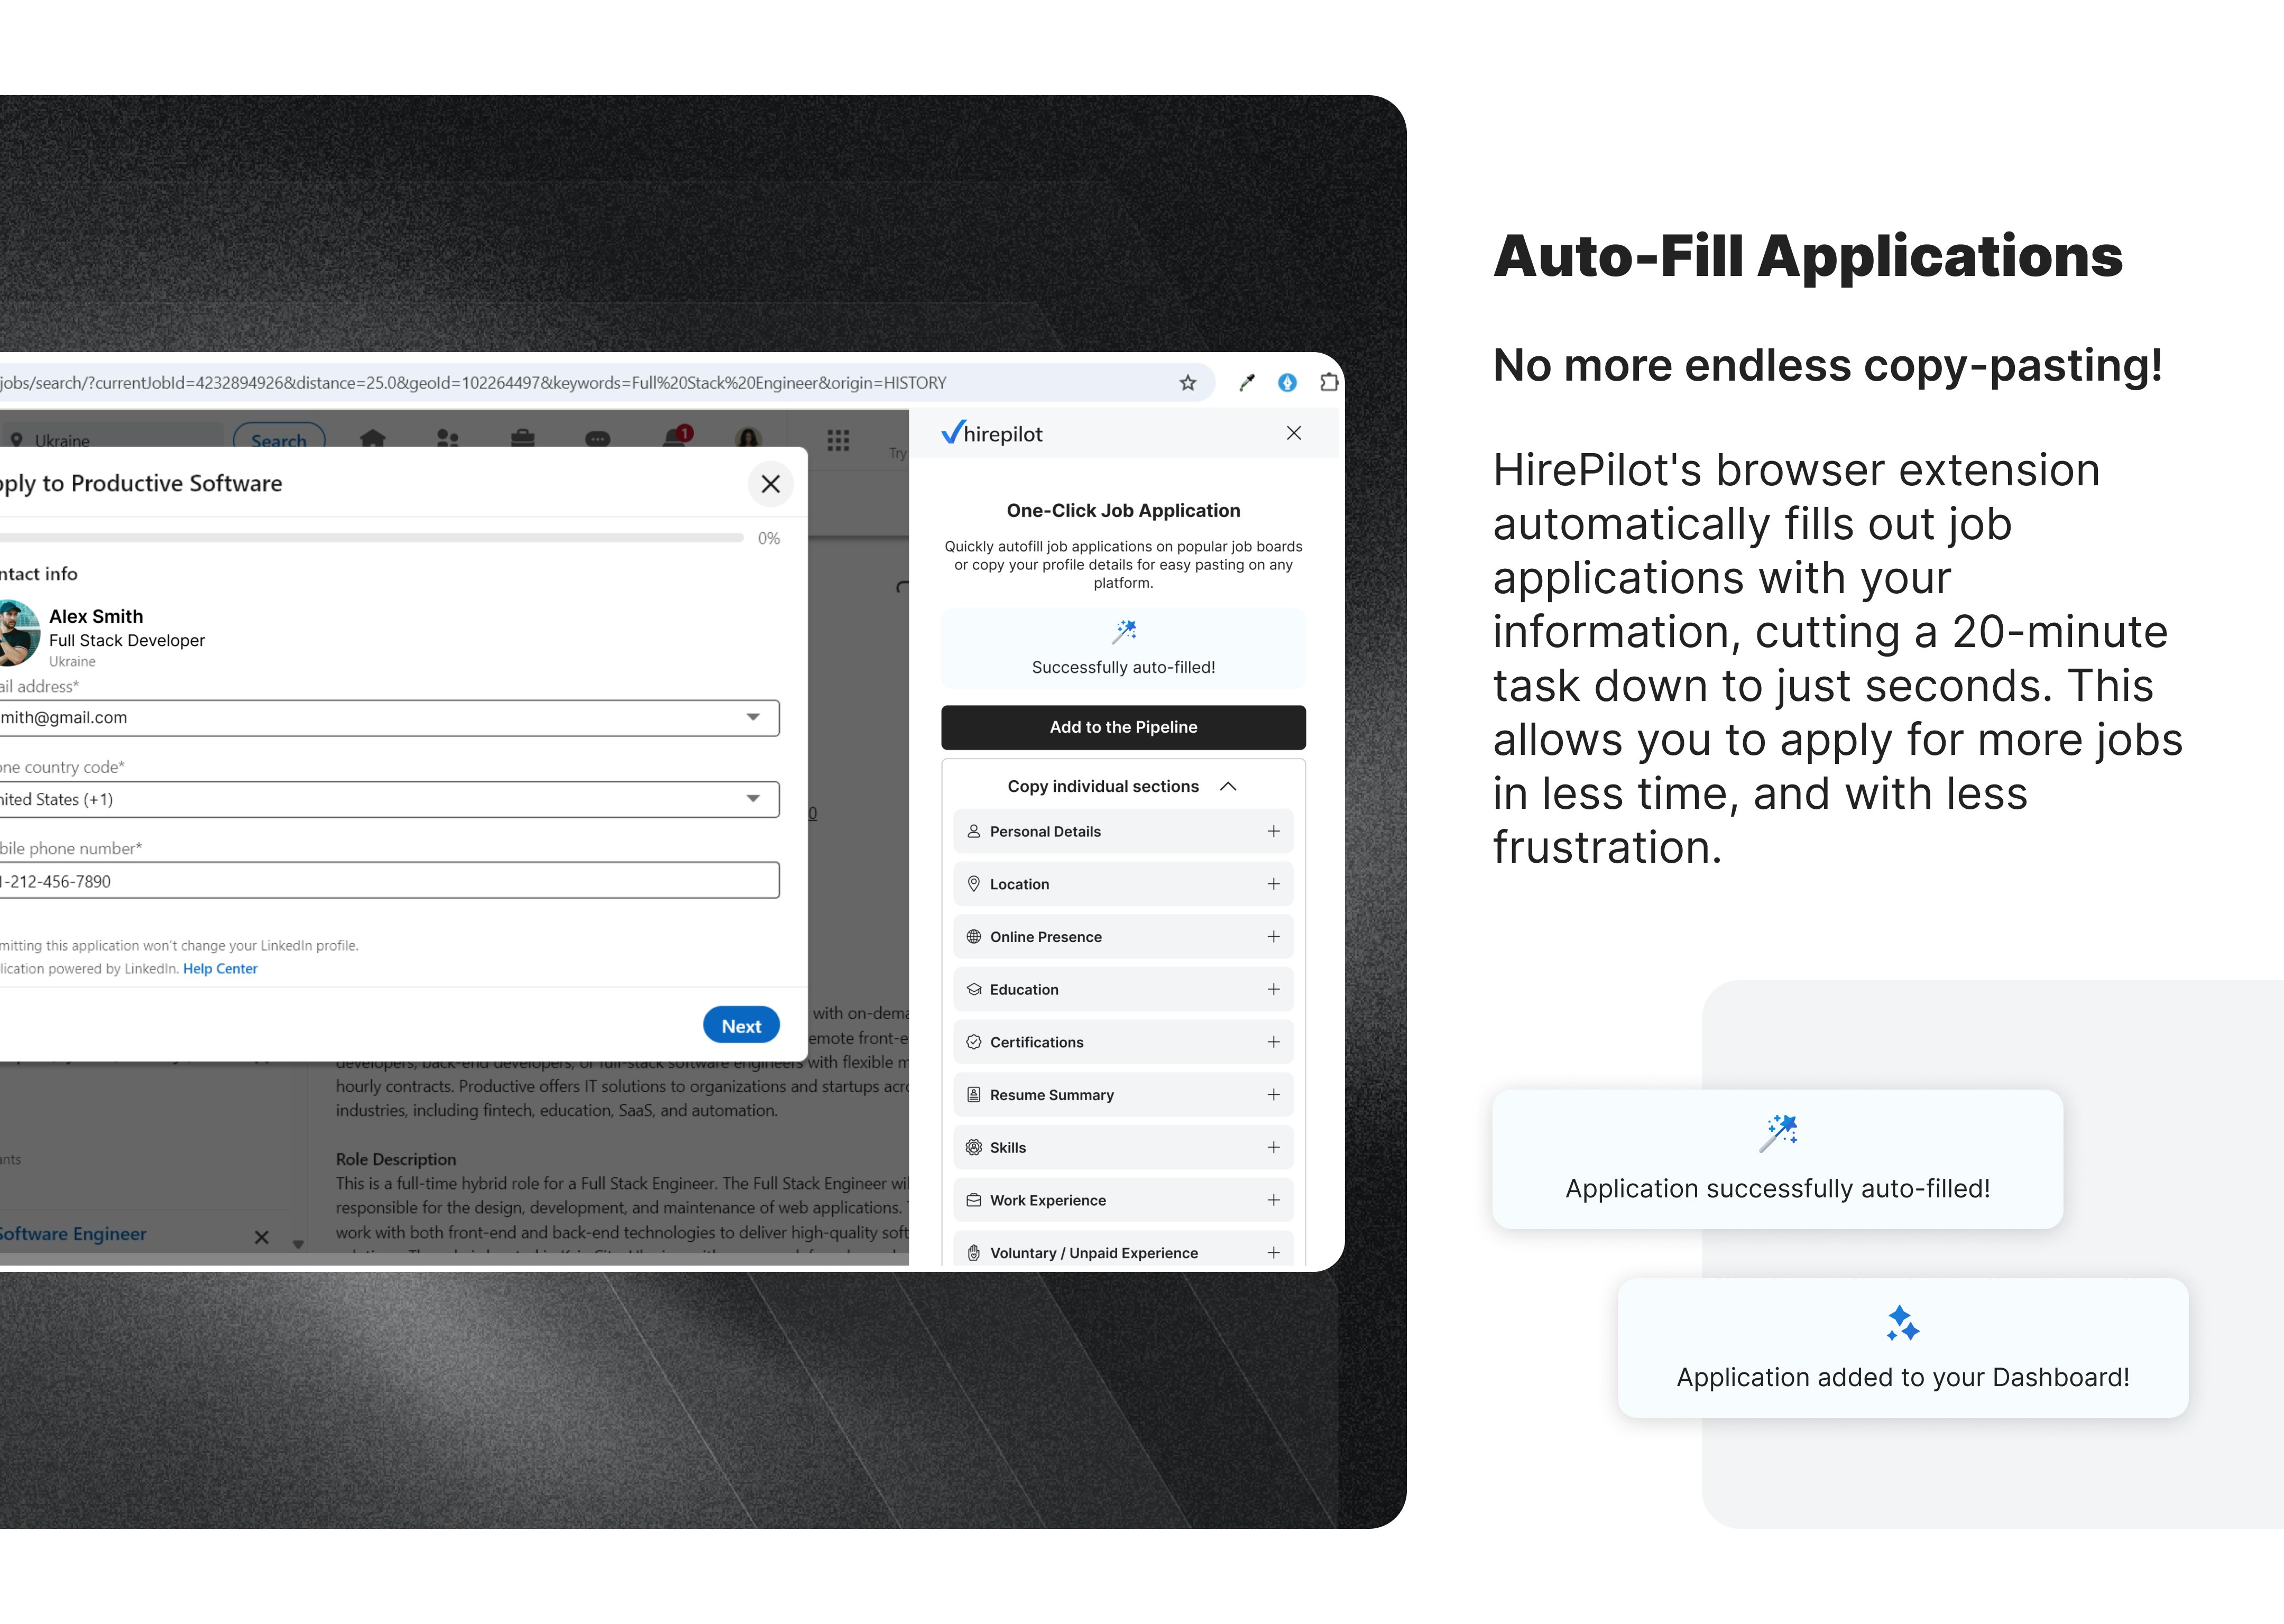Click the graduation cap icon beside Education

tap(974, 989)
